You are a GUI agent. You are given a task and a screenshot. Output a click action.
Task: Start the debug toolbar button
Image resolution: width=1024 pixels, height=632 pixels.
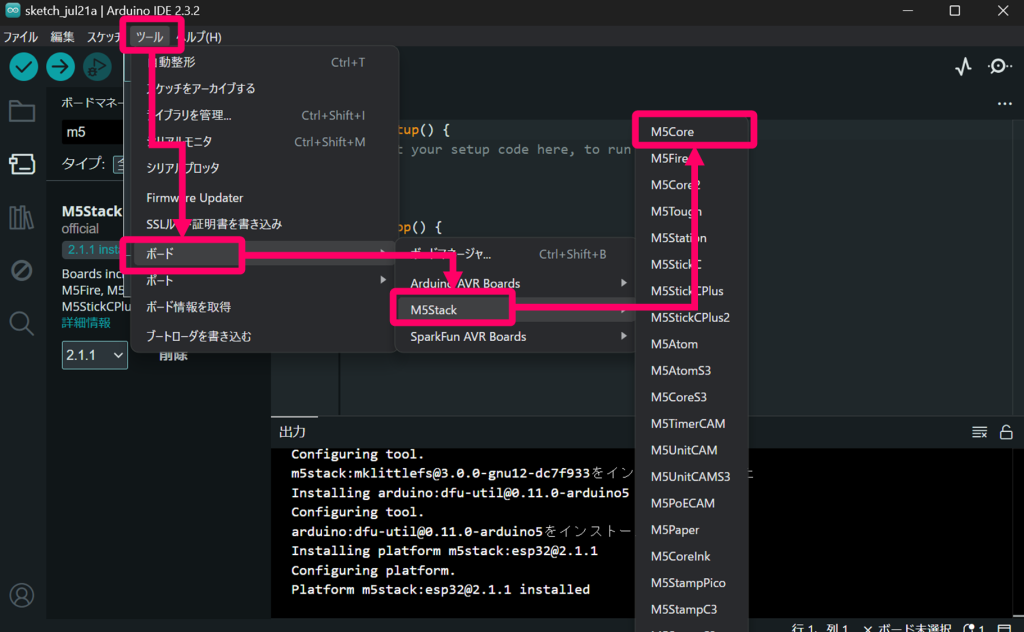coord(97,67)
